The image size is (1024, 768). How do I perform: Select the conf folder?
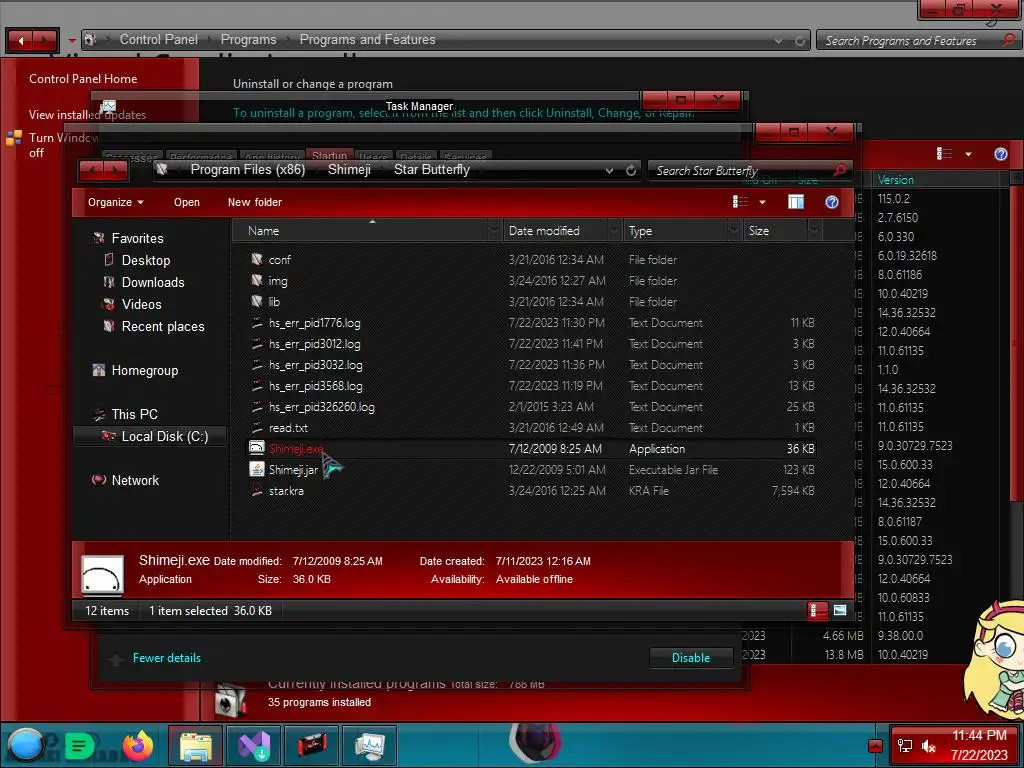[x=280, y=259]
